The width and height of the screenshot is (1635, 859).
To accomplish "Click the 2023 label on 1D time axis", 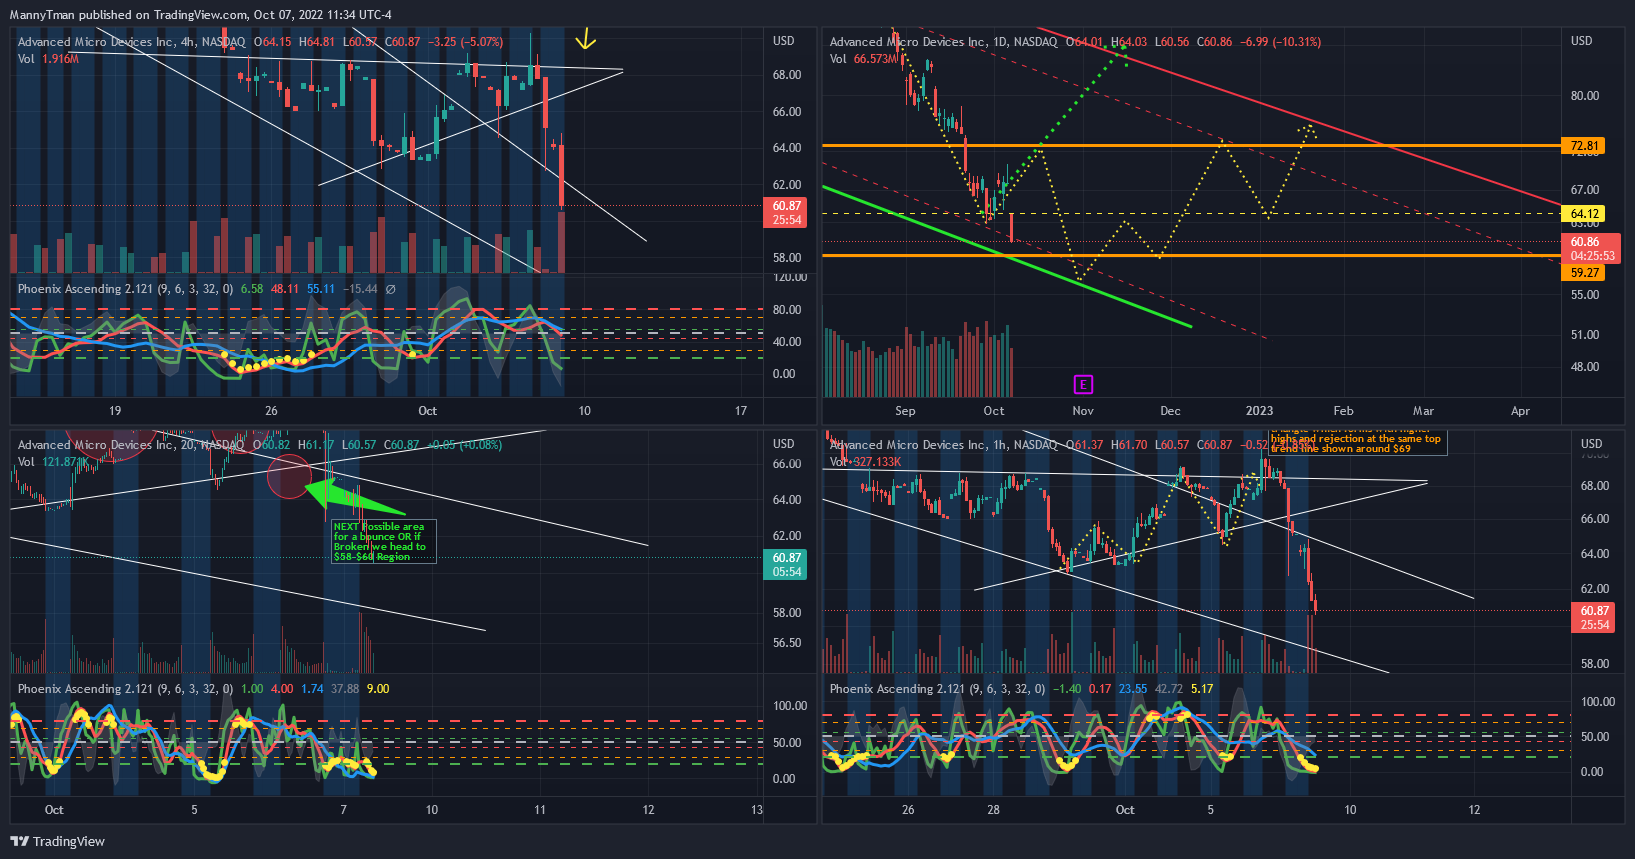I will pos(1259,411).
